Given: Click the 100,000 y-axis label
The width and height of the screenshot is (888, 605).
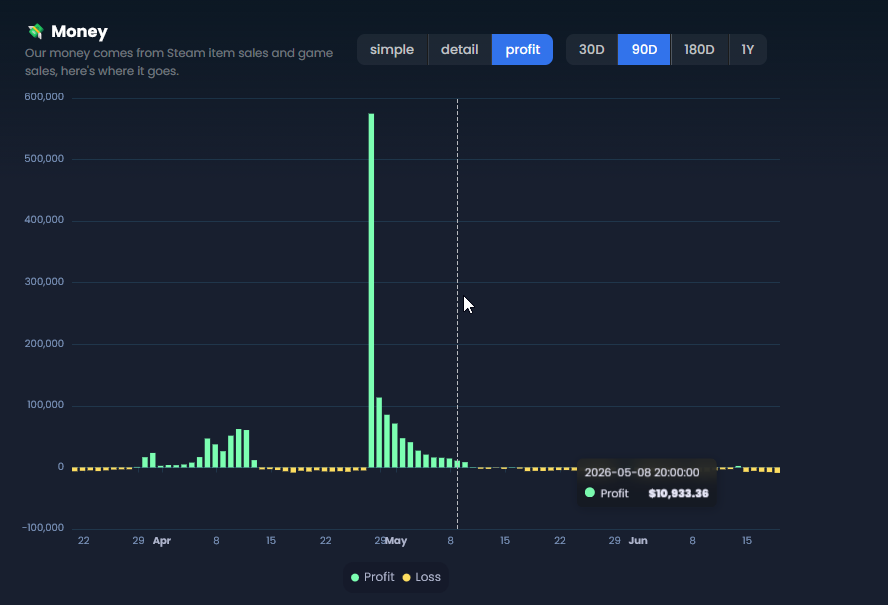Looking at the screenshot, I should (x=45, y=405).
